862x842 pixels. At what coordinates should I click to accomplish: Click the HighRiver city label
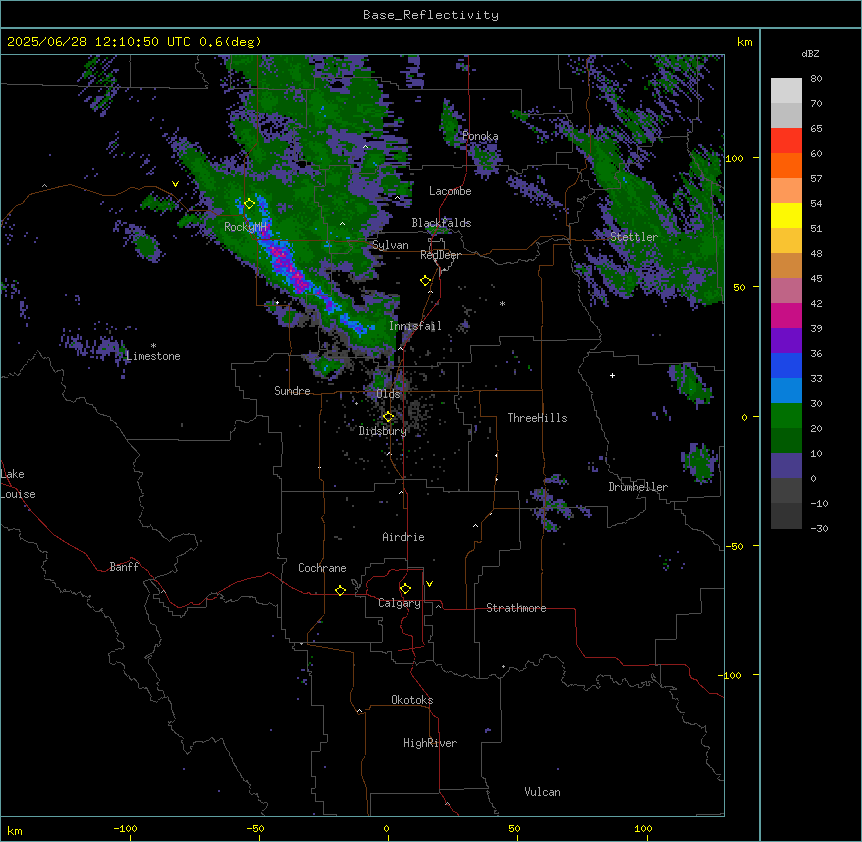pos(430,743)
